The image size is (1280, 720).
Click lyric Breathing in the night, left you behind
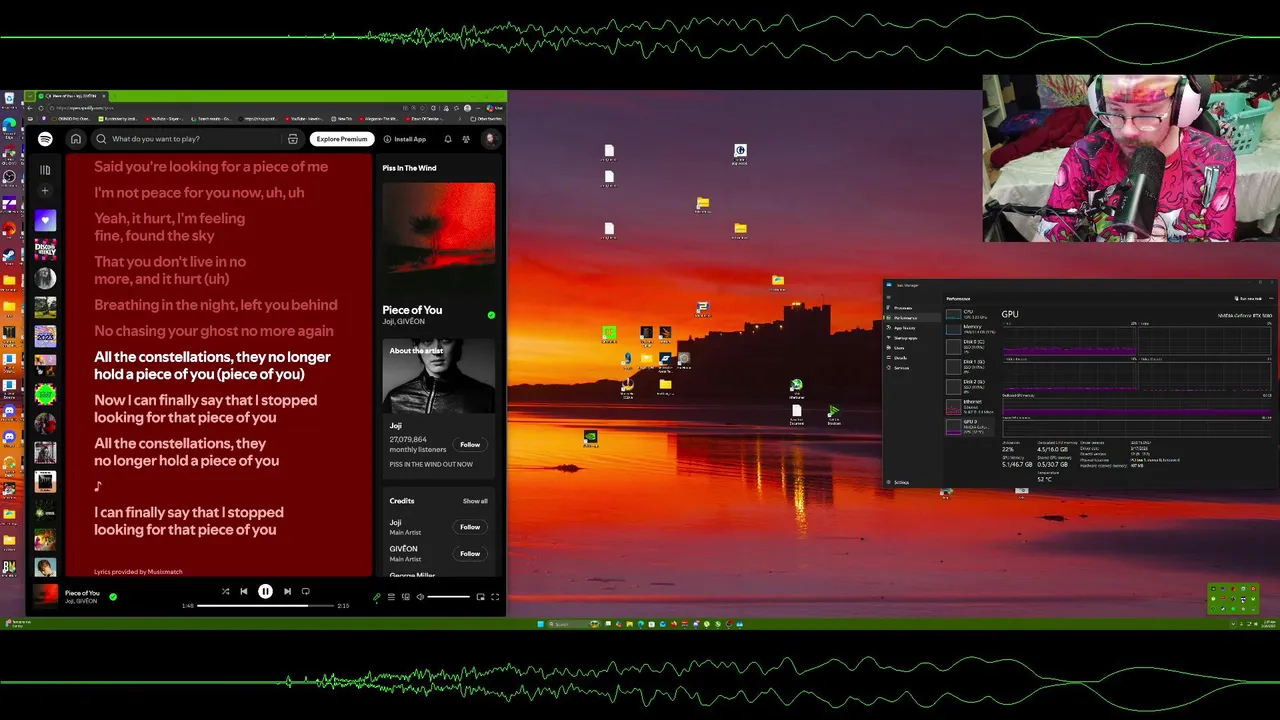pos(216,305)
